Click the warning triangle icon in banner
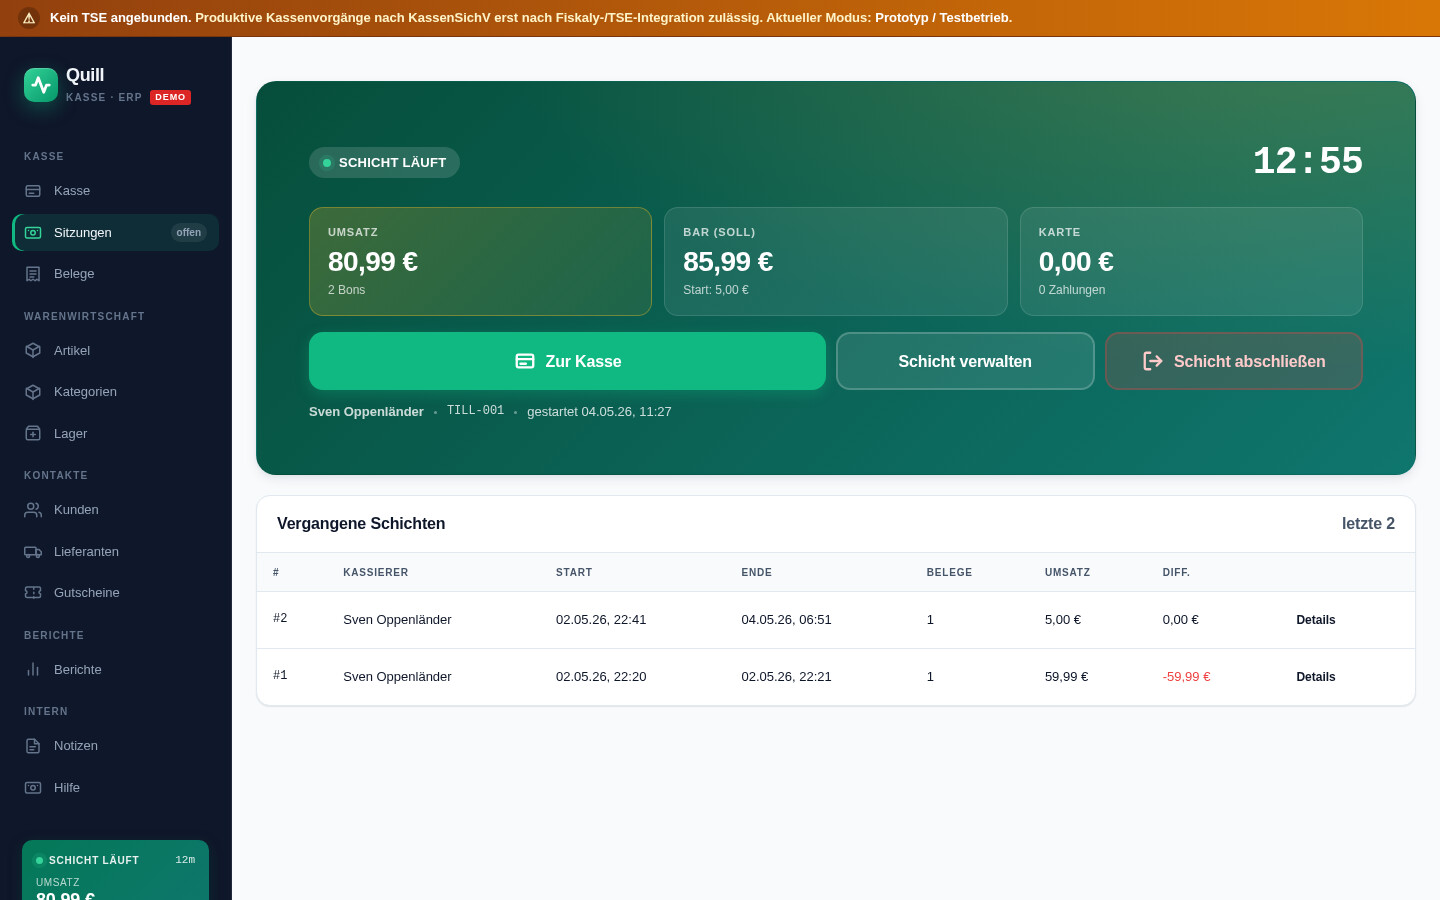Viewport: 1440px width, 900px height. (x=29, y=18)
